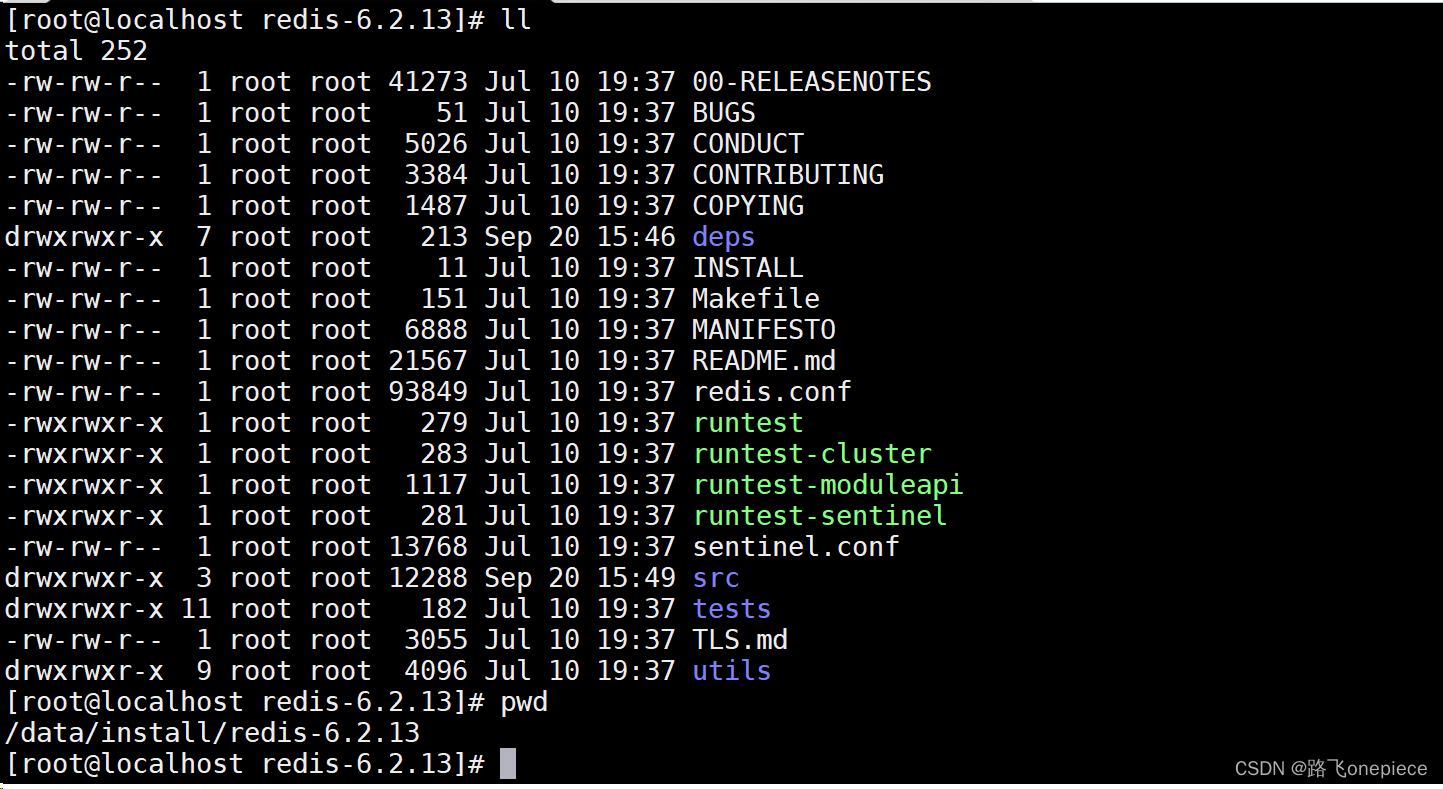
Task: Click the CONTRIBUTING file name
Action: 787,175
